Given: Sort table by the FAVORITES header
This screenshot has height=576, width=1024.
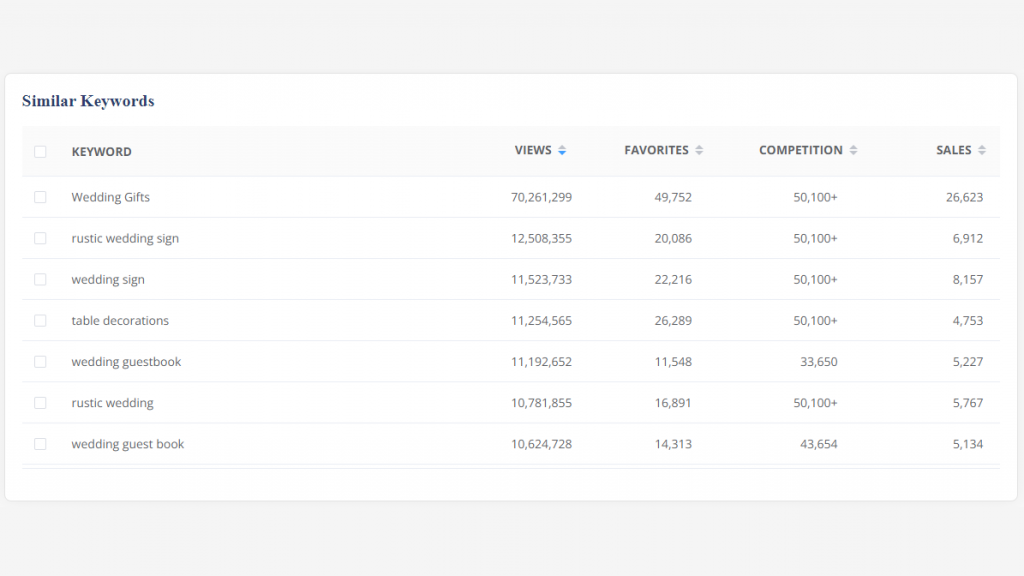Looking at the screenshot, I should point(656,150).
